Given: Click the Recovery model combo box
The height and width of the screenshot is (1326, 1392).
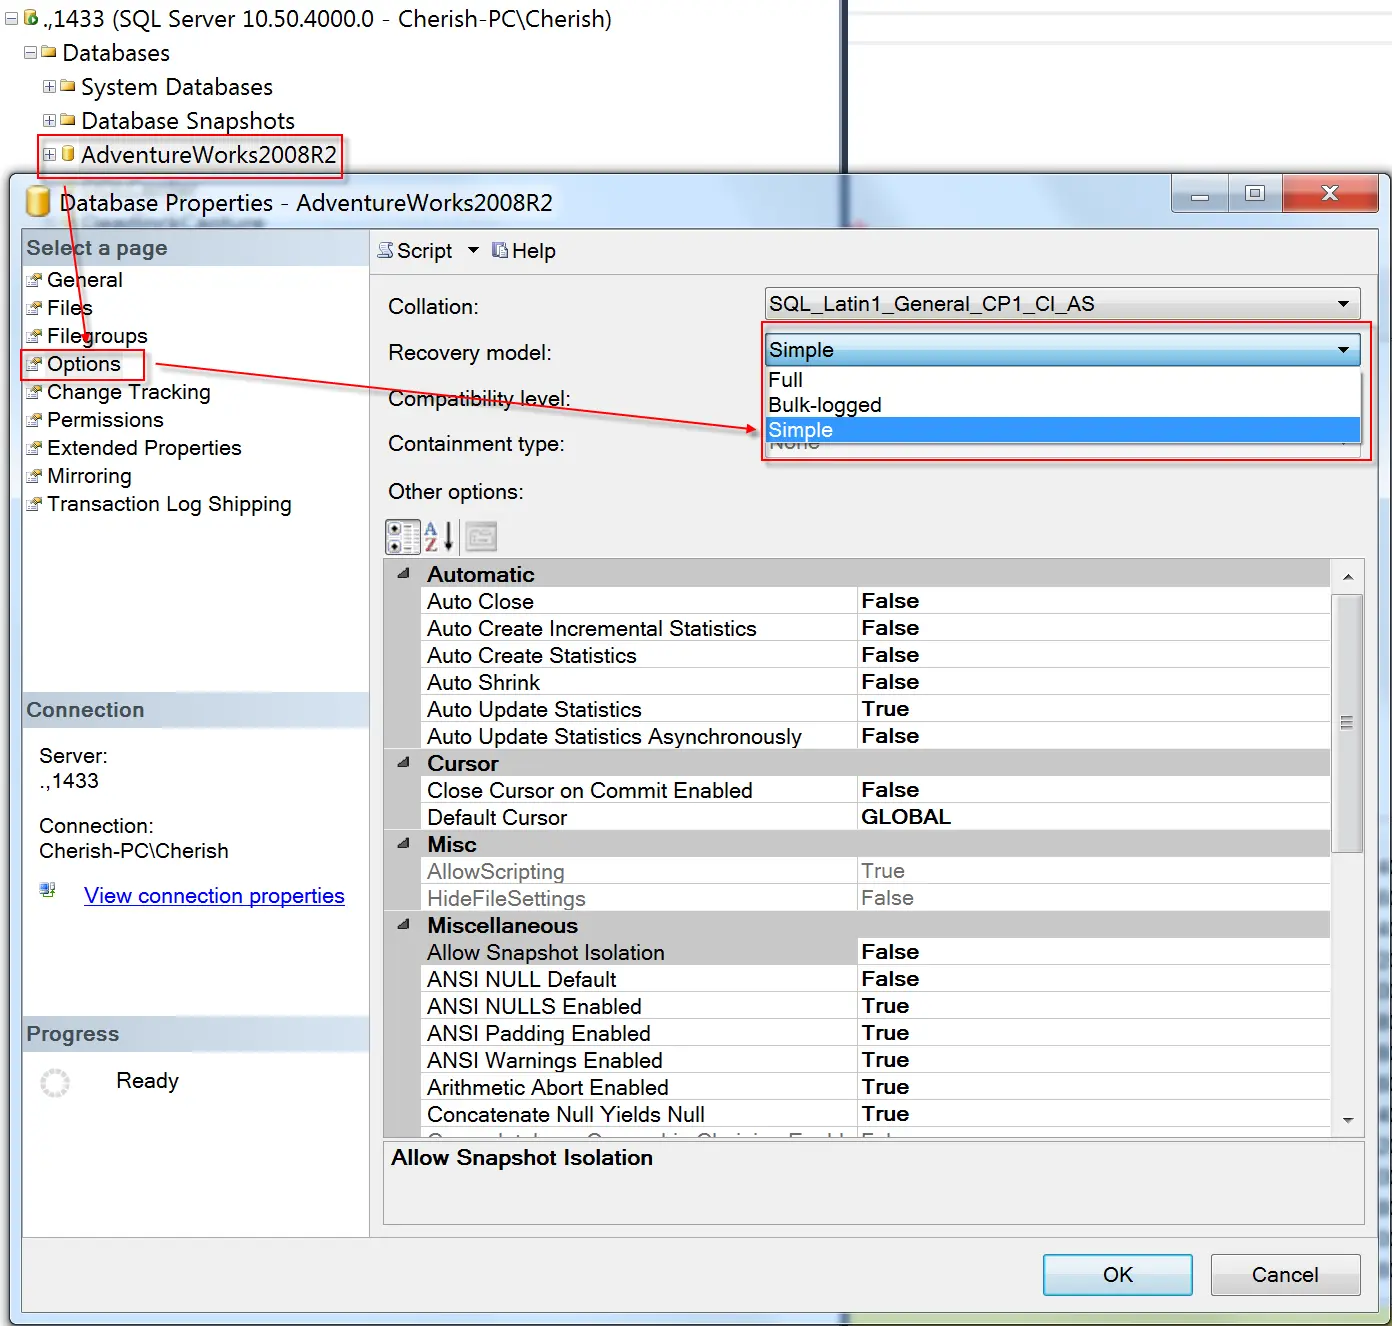Looking at the screenshot, I should tap(1063, 349).
